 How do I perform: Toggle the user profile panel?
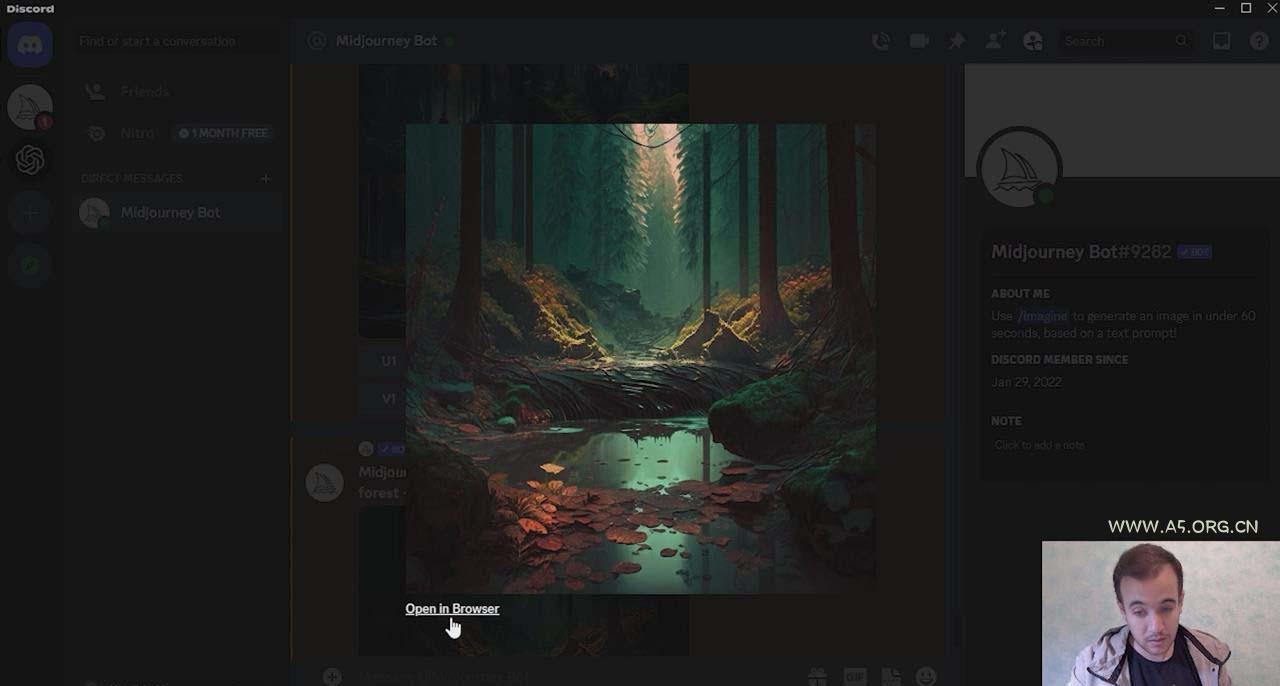[x=1033, y=41]
